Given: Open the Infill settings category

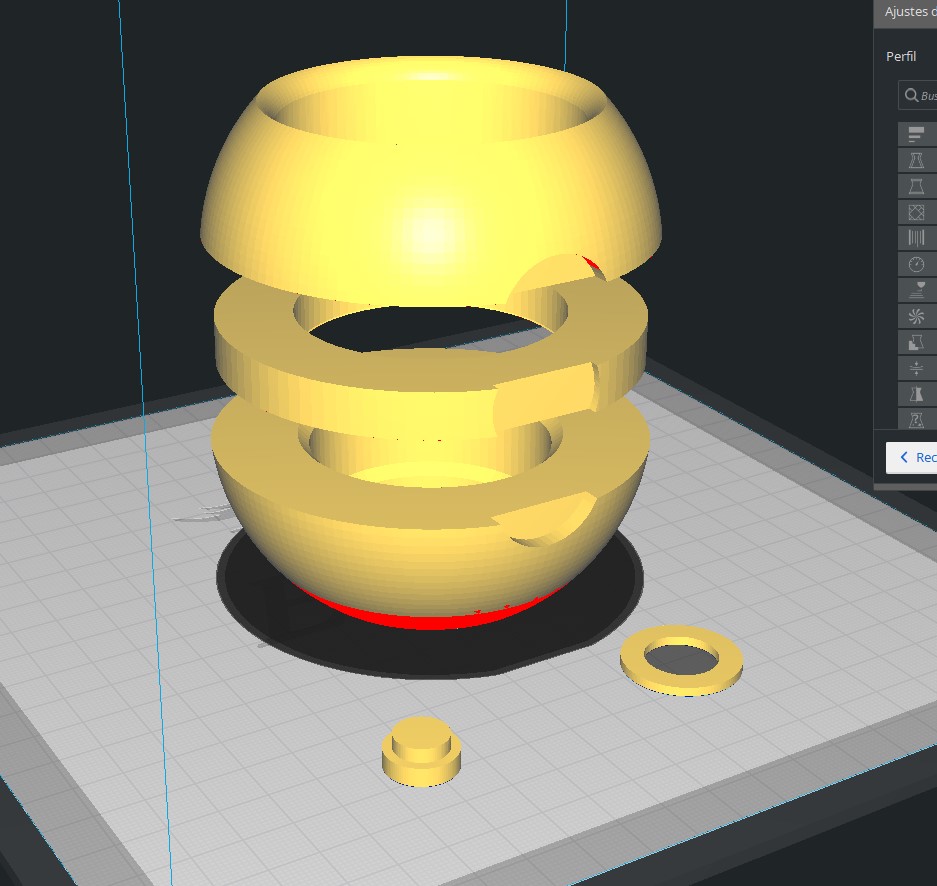Looking at the screenshot, I should tap(916, 211).
